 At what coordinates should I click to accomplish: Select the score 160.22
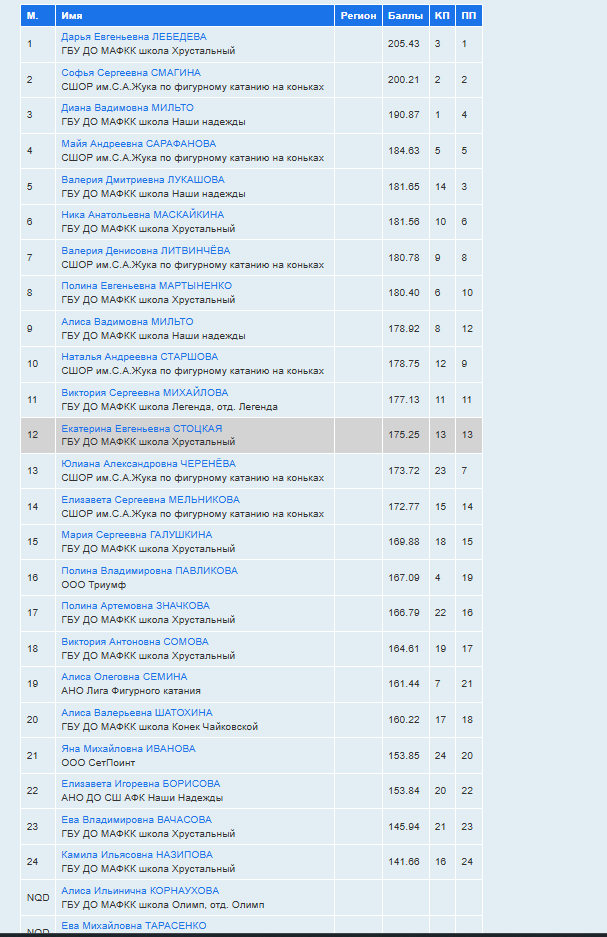click(x=404, y=721)
